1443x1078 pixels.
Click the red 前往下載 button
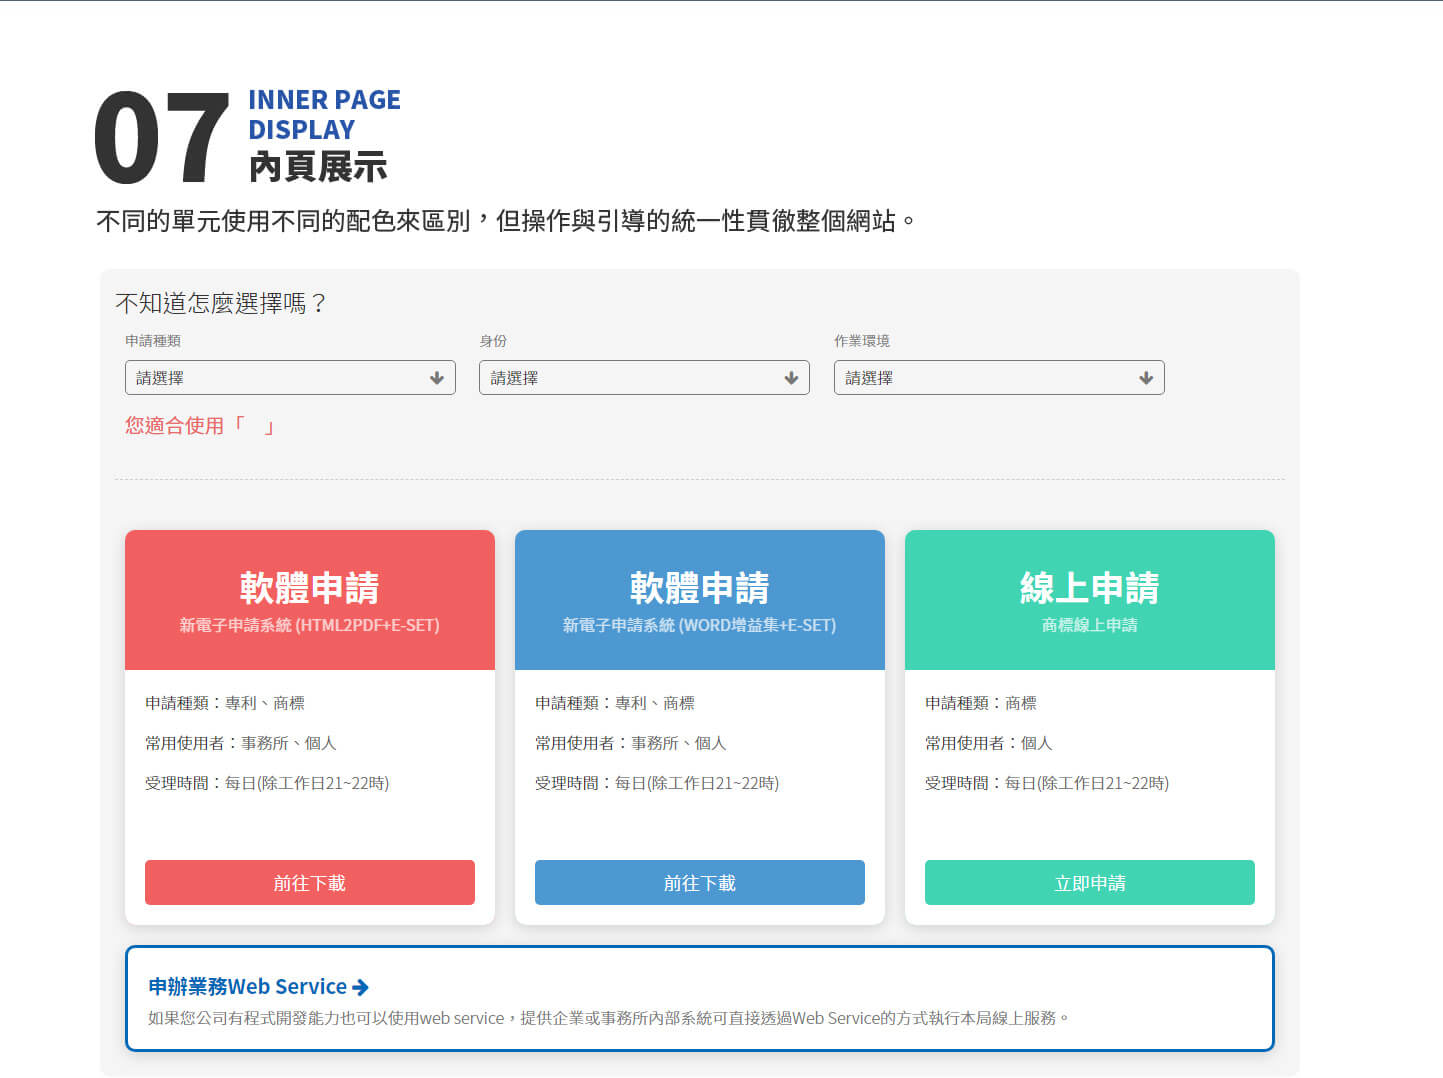[x=309, y=882]
